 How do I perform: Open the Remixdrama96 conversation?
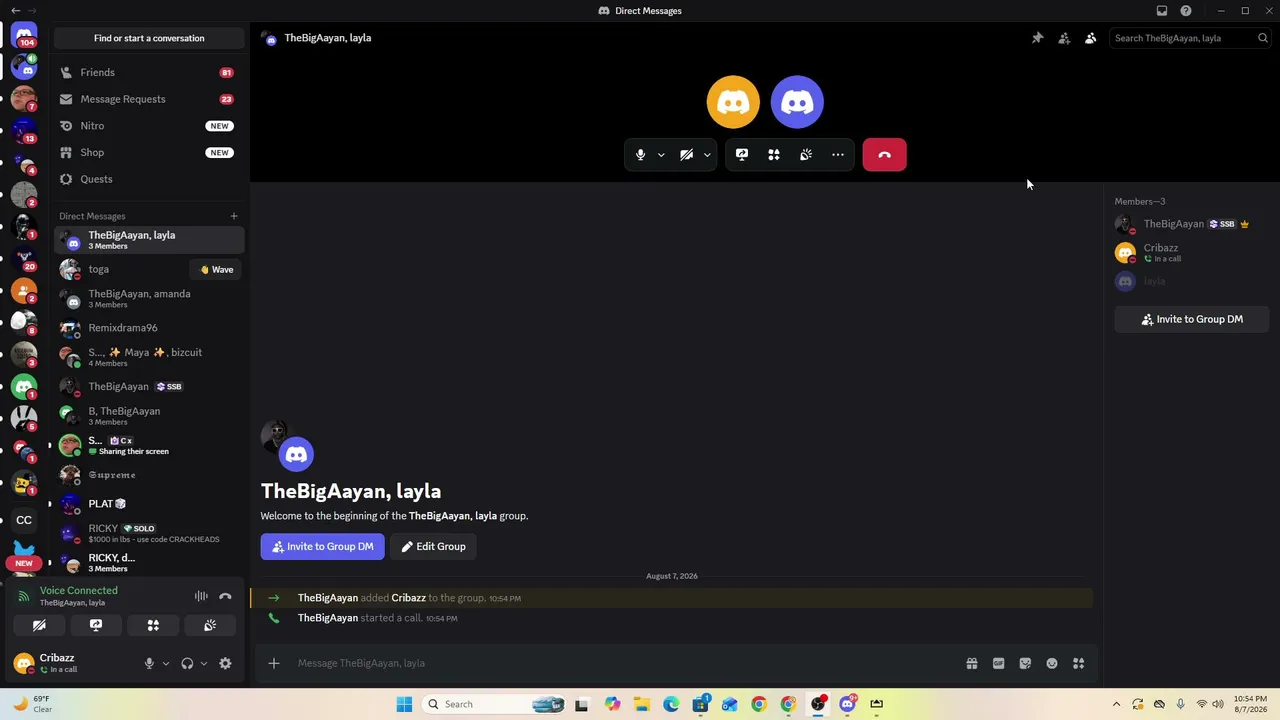coord(149,328)
